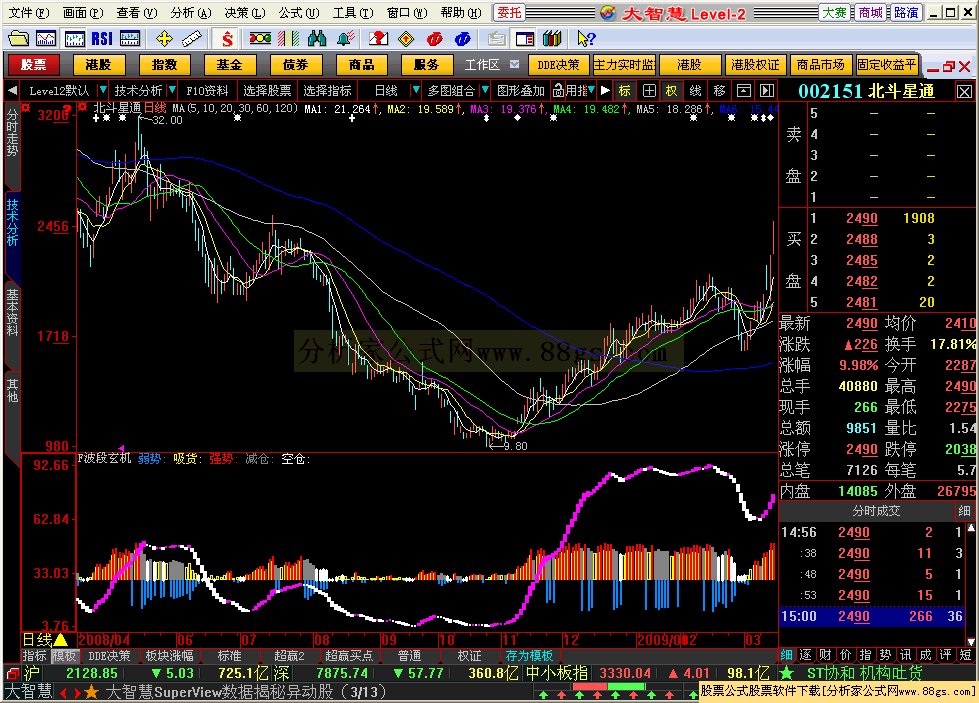Screen dimensions: 979x703
Task: Click the red dollar sign icon
Action: 227,39
